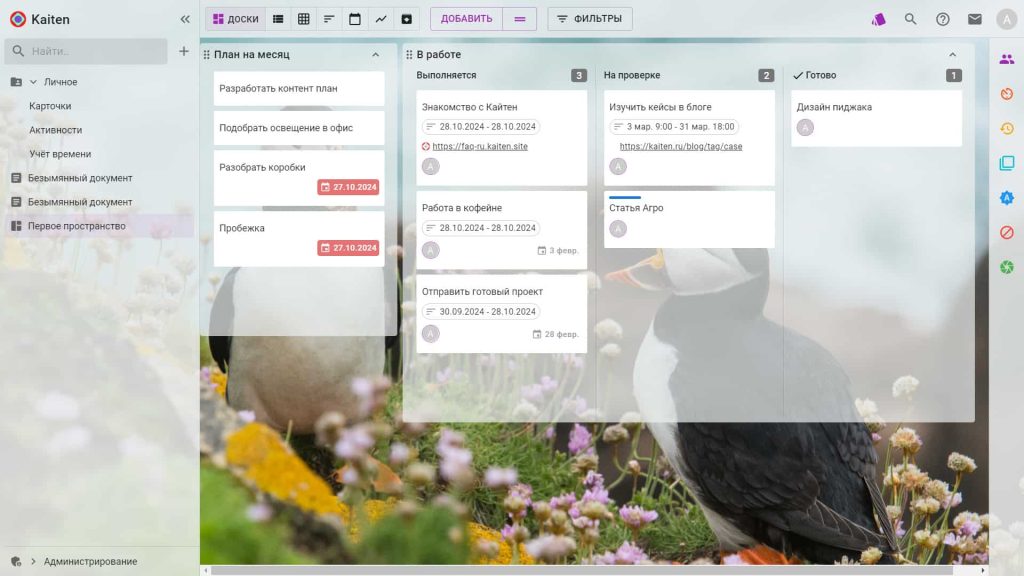Image resolution: width=1024 pixels, height=576 pixels.
Task: Click the lane option next to ДОБАВИТЬ
Action: [x=520, y=19]
